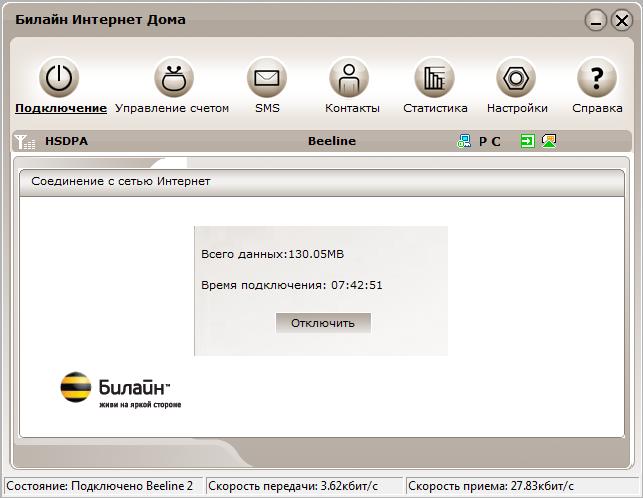Click the Beeline operator name
Viewport: 643px width, 498px height.
point(332,141)
